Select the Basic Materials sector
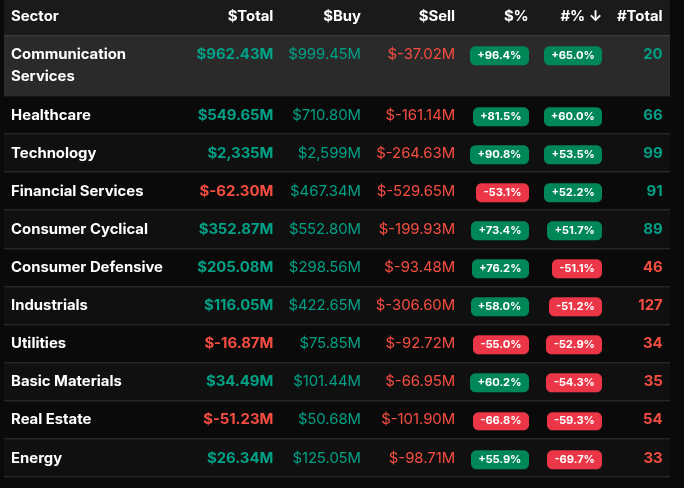 tap(66, 381)
